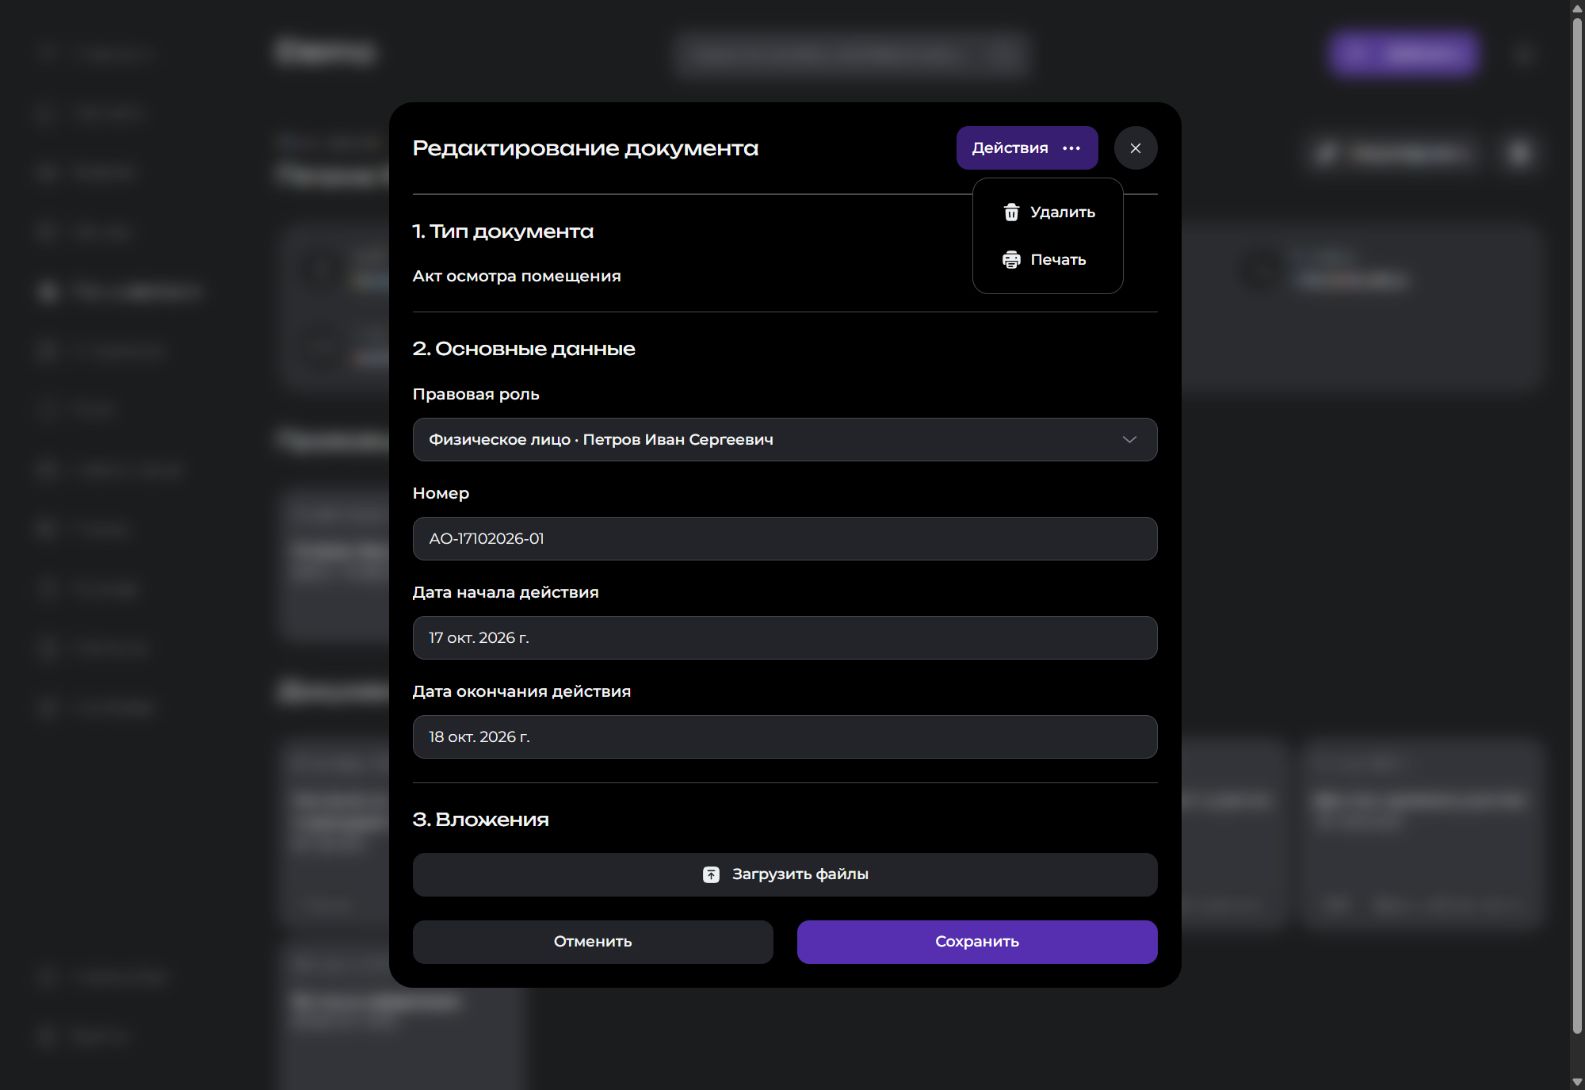Click the Сохранить button
The height and width of the screenshot is (1090, 1585).
[977, 942]
